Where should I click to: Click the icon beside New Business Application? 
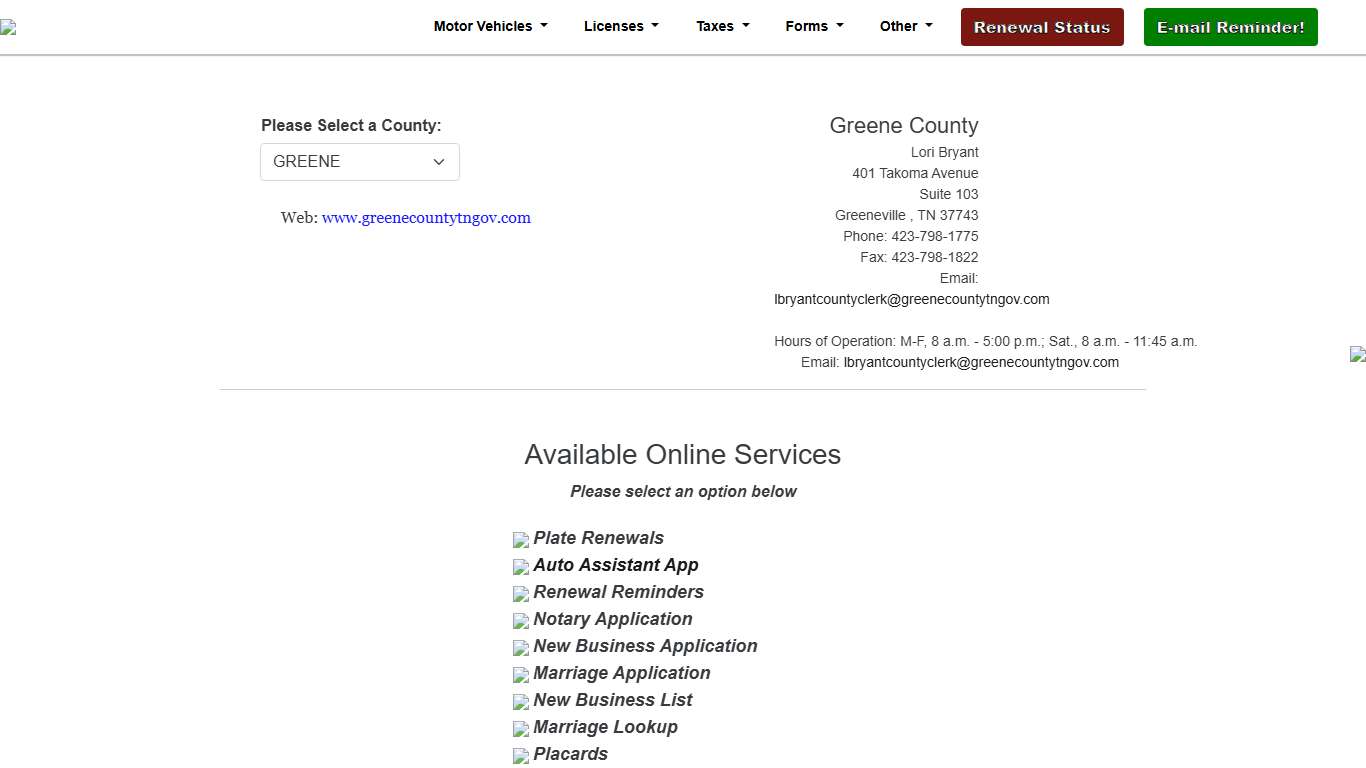coord(521,648)
